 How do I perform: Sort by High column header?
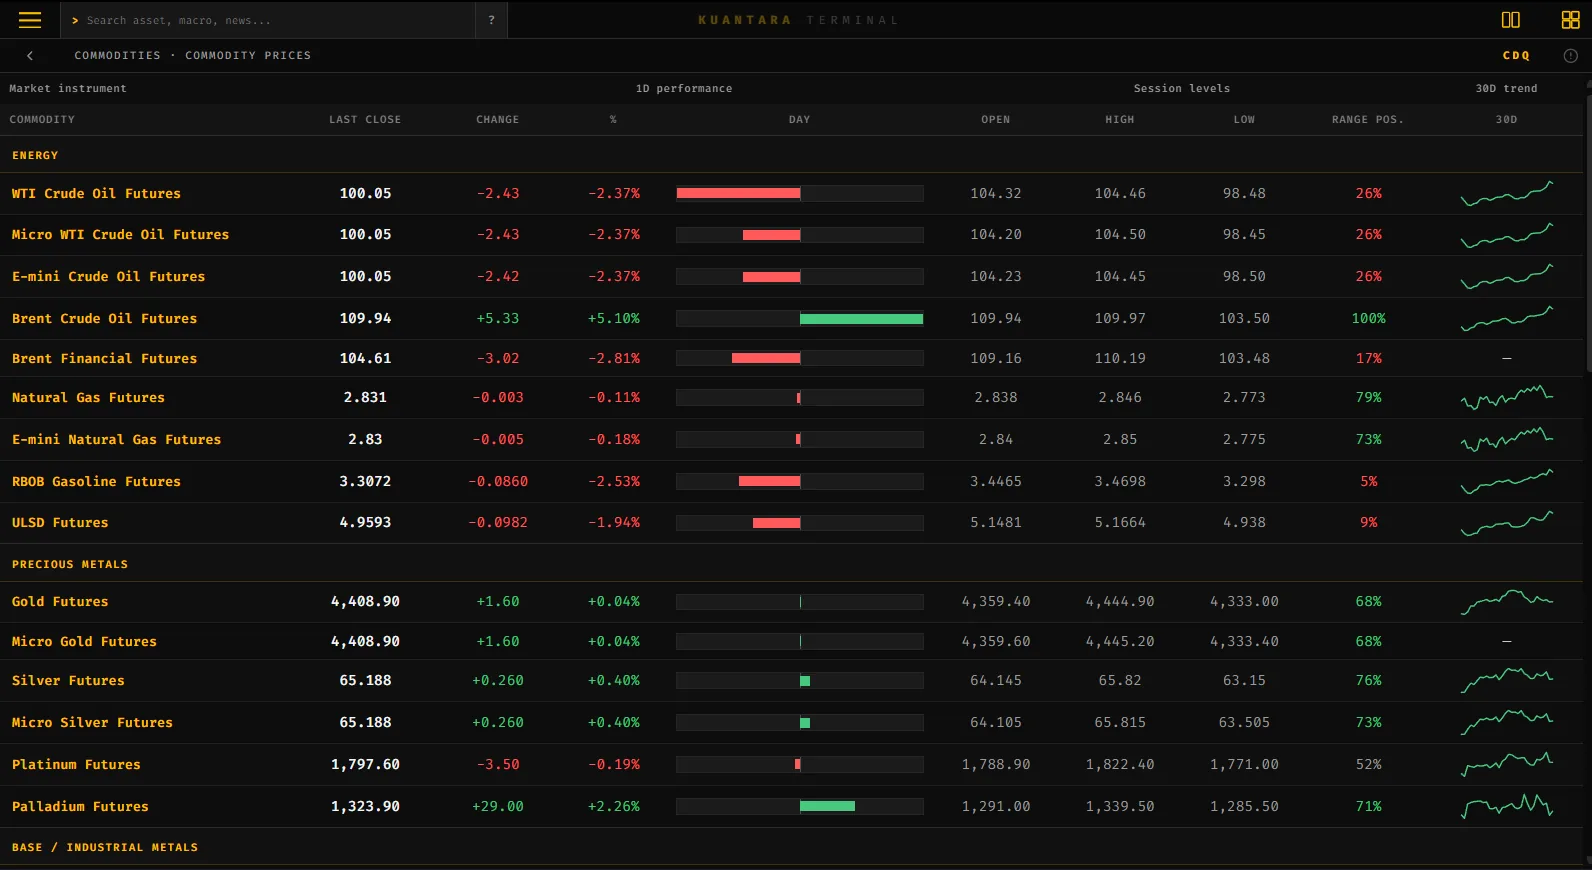pos(1120,120)
